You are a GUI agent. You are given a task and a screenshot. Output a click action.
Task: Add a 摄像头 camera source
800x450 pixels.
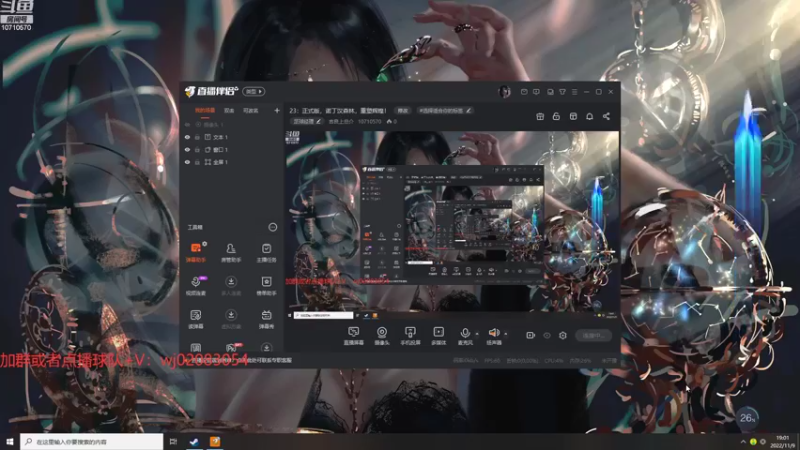(382, 336)
